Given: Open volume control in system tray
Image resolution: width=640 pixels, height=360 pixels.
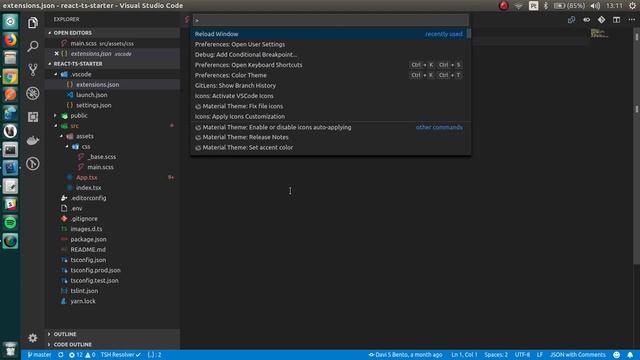Looking at the screenshot, I should click(595, 6).
